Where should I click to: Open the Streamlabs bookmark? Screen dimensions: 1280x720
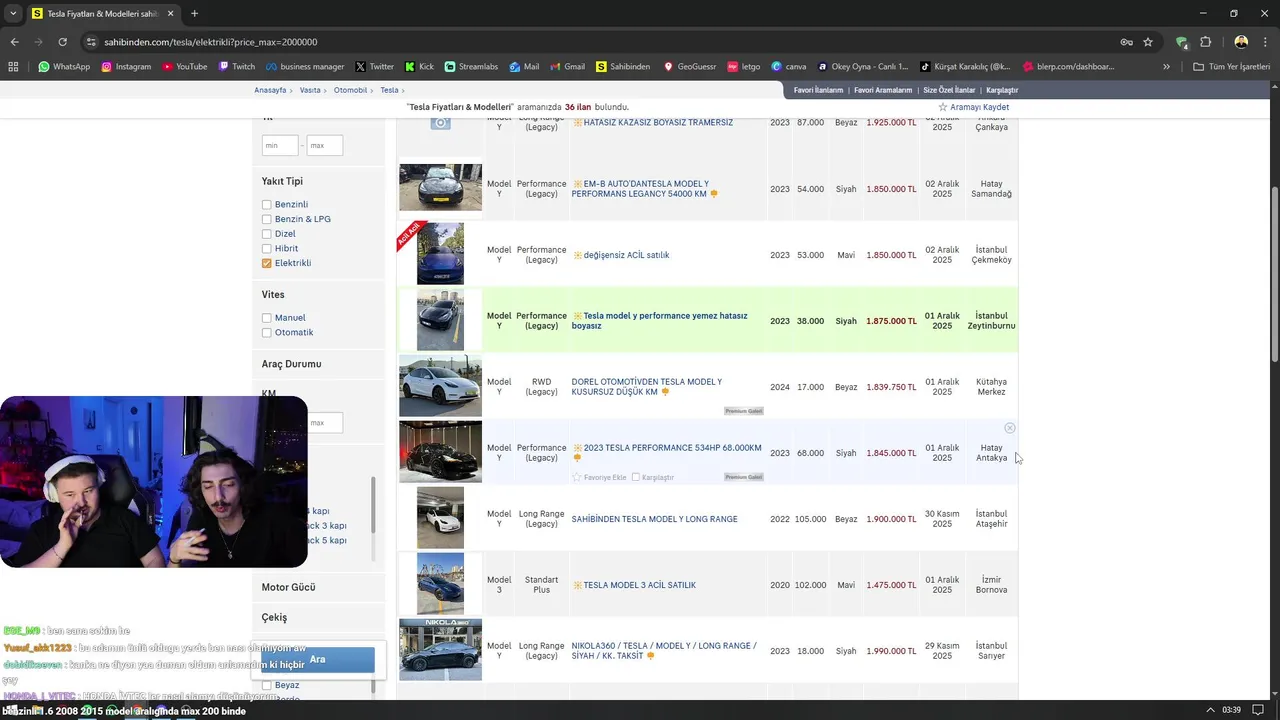click(471, 67)
